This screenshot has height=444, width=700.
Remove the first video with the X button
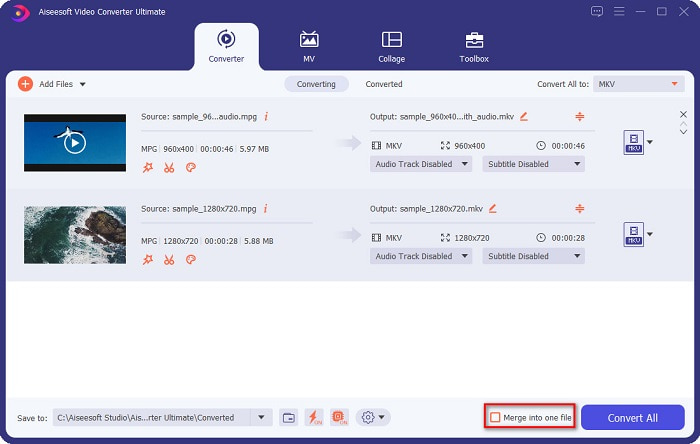(x=683, y=114)
